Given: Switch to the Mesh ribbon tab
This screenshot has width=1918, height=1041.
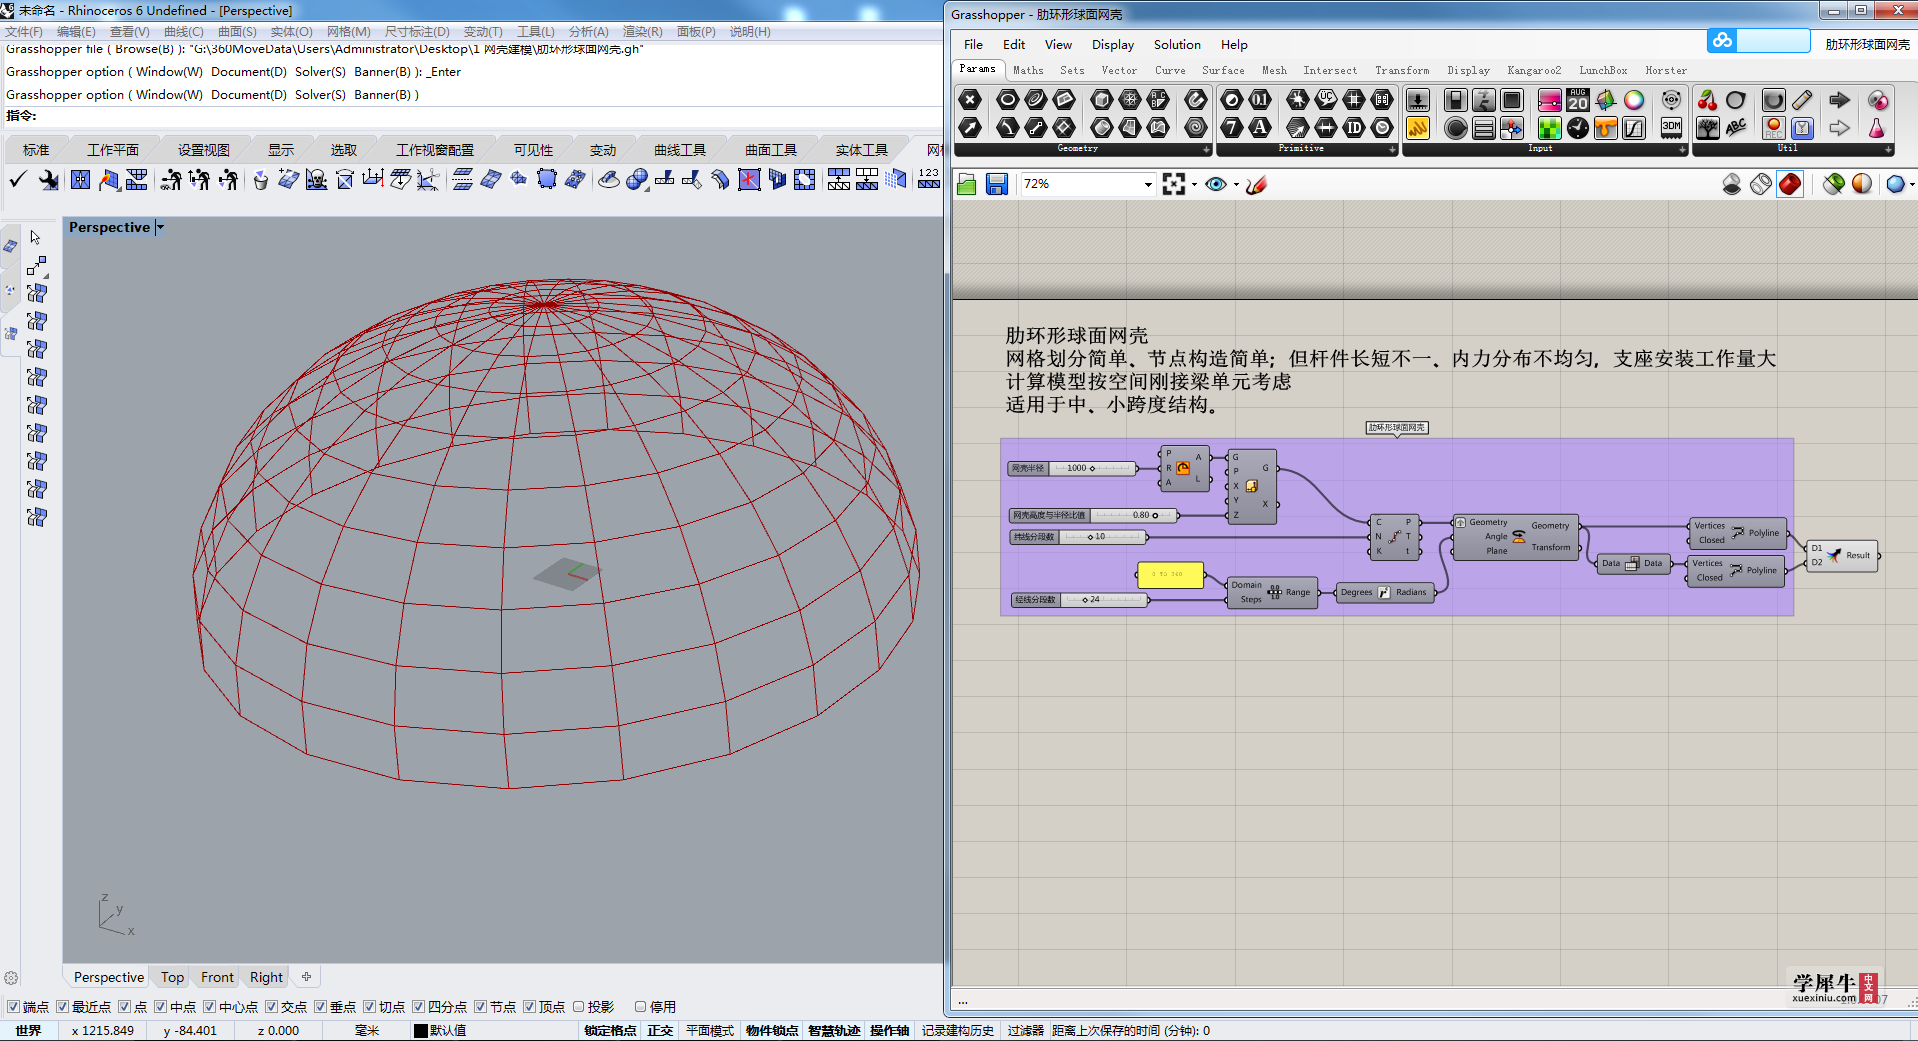Looking at the screenshot, I should click(x=1274, y=71).
